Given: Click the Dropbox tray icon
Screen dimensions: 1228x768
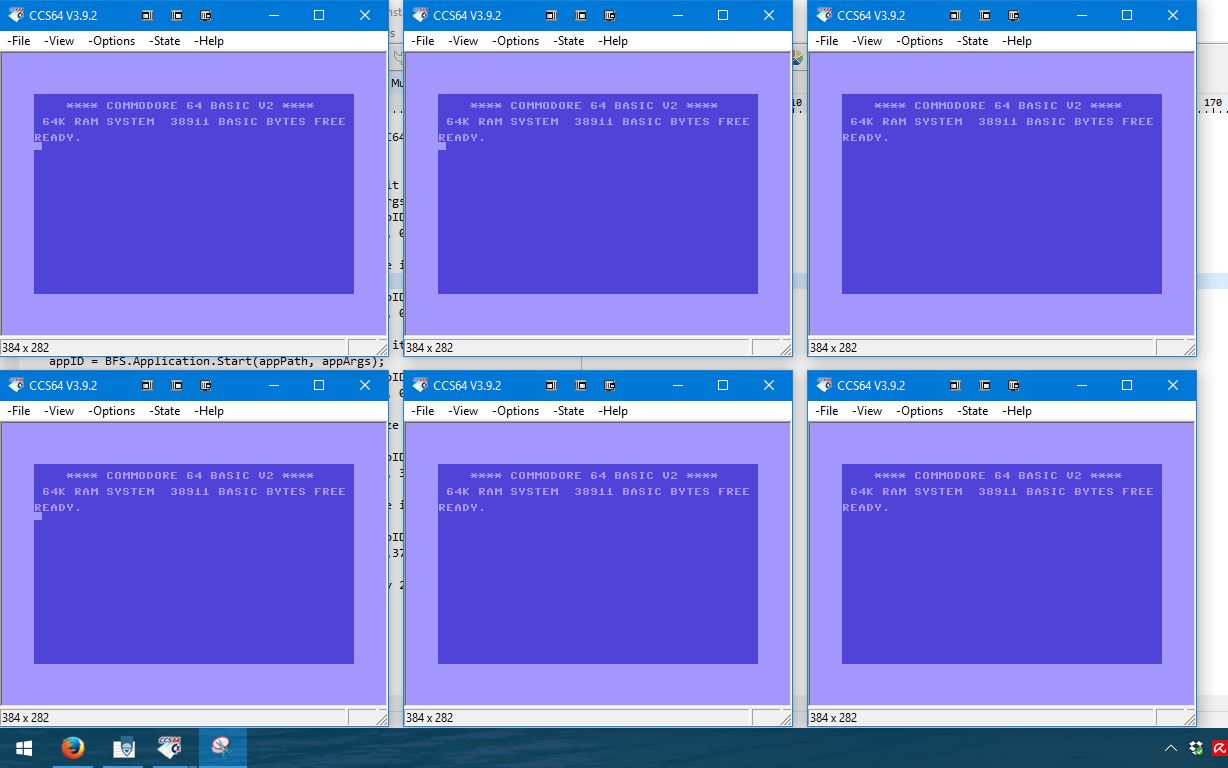Looking at the screenshot, I should point(1196,748).
